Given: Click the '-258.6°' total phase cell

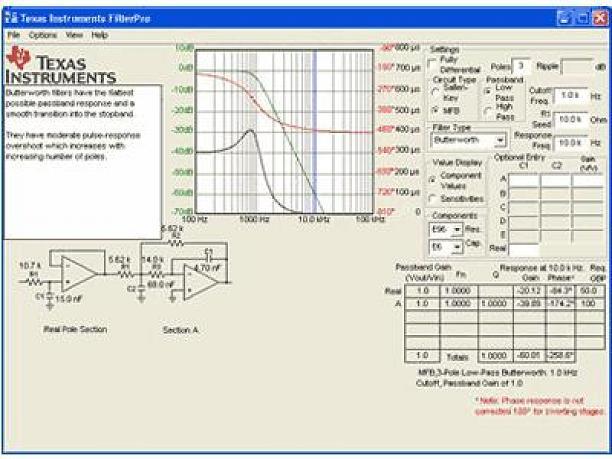Looking at the screenshot, I should (560, 356).
